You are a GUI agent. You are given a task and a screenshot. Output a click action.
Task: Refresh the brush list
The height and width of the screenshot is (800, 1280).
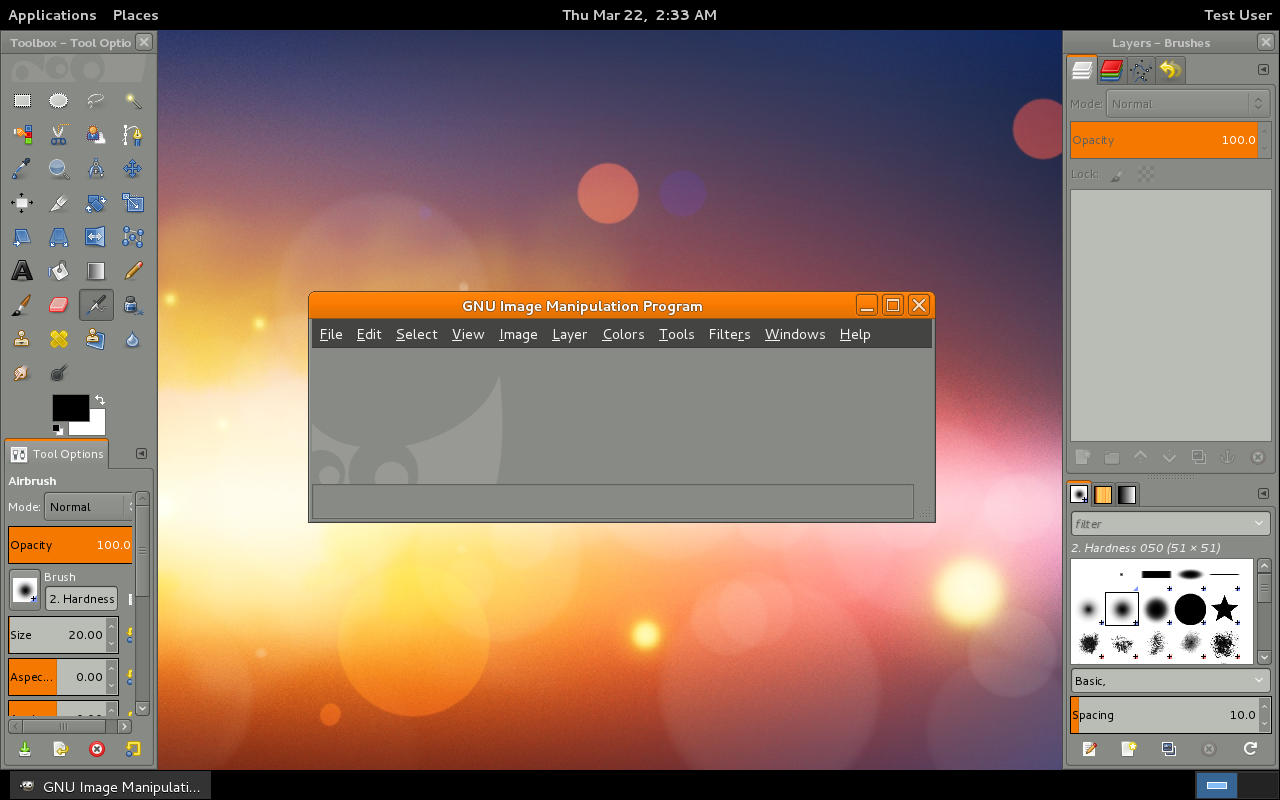click(1249, 749)
